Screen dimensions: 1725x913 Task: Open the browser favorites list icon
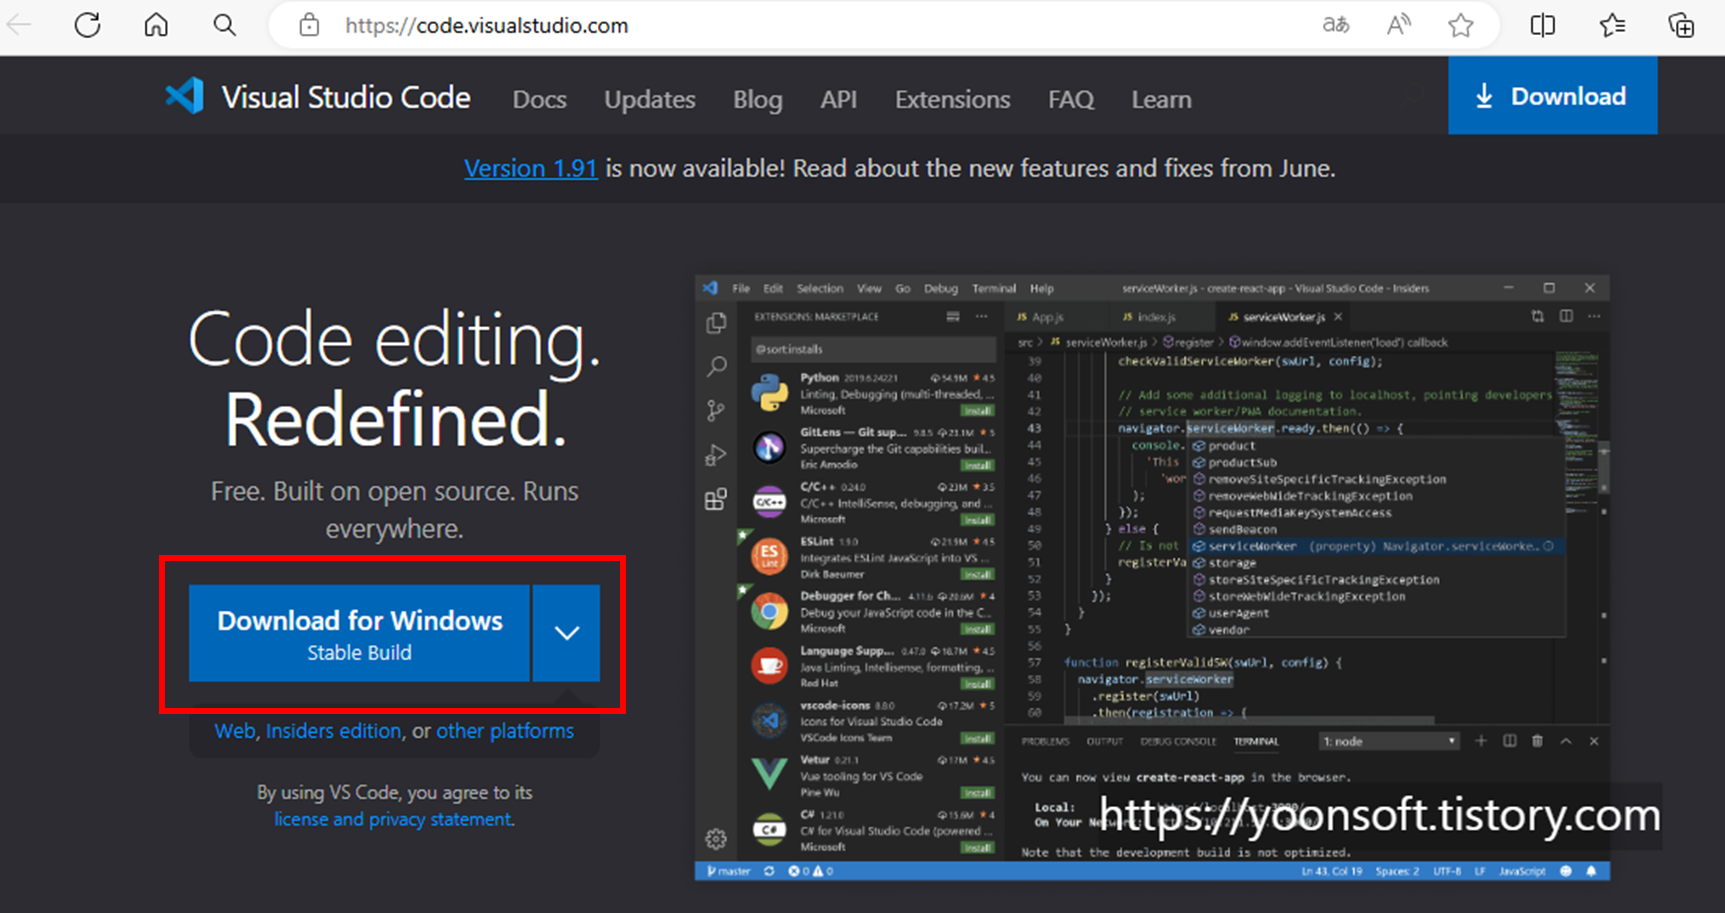pyautogui.click(x=1612, y=25)
